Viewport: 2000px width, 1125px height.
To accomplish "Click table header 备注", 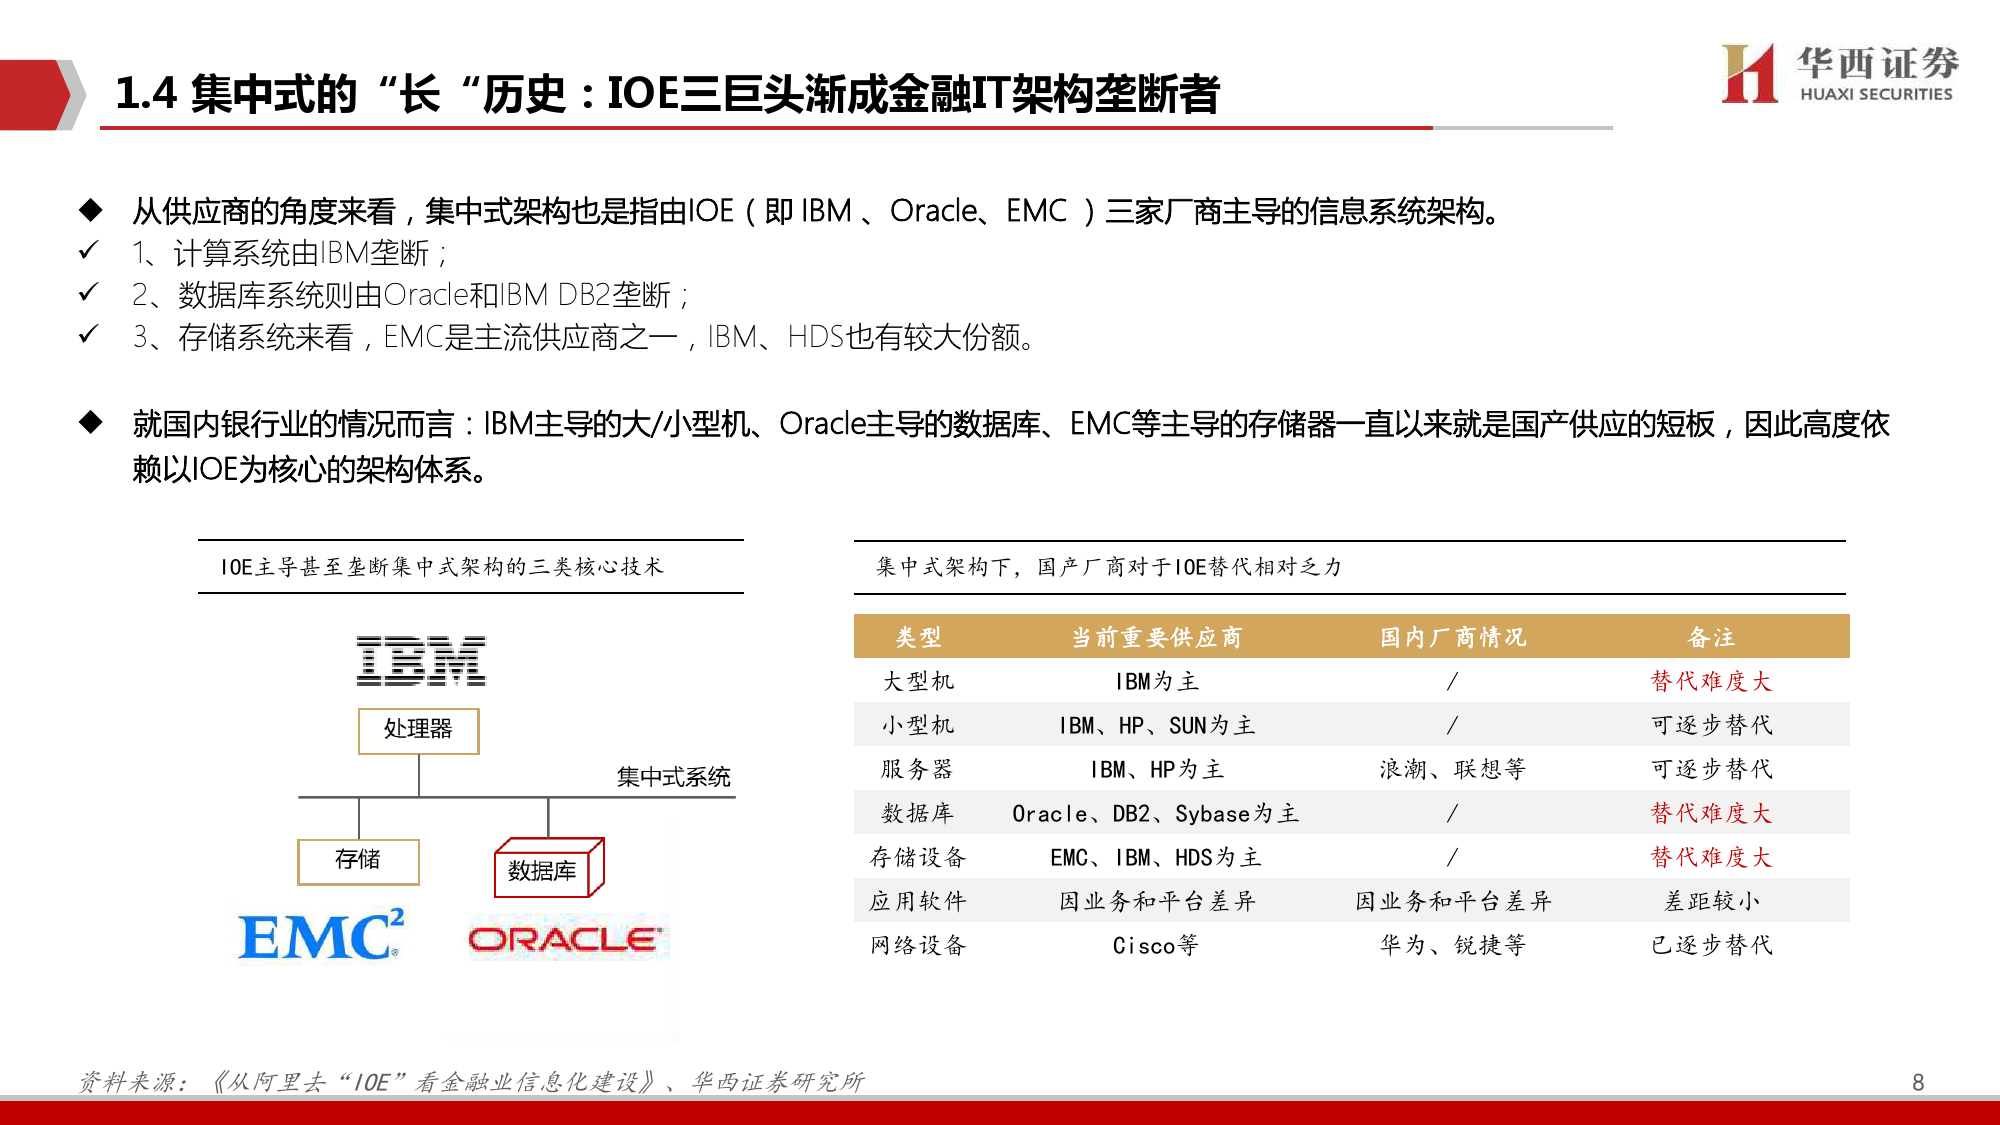I will pyautogui.click(x=1711, y=637).
